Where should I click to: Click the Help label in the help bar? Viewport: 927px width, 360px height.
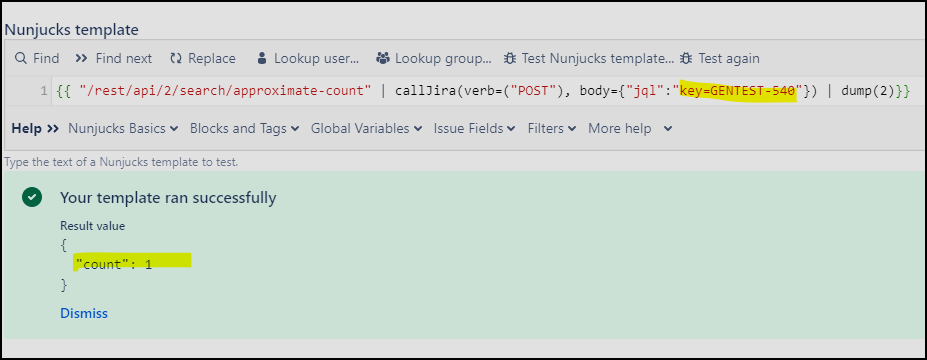[27, 128]
